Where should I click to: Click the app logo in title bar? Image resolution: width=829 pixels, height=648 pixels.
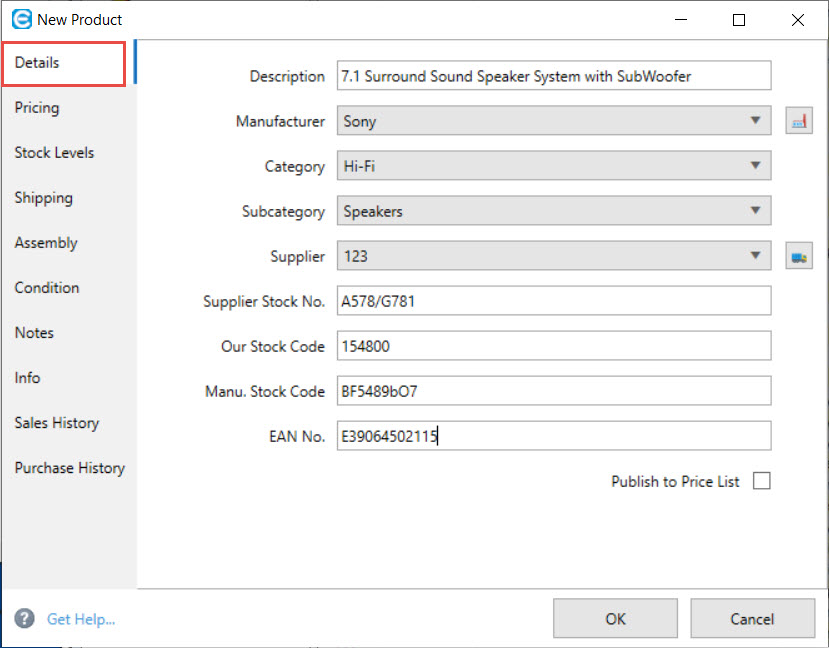pyautogui.click(x=18, y=19)
